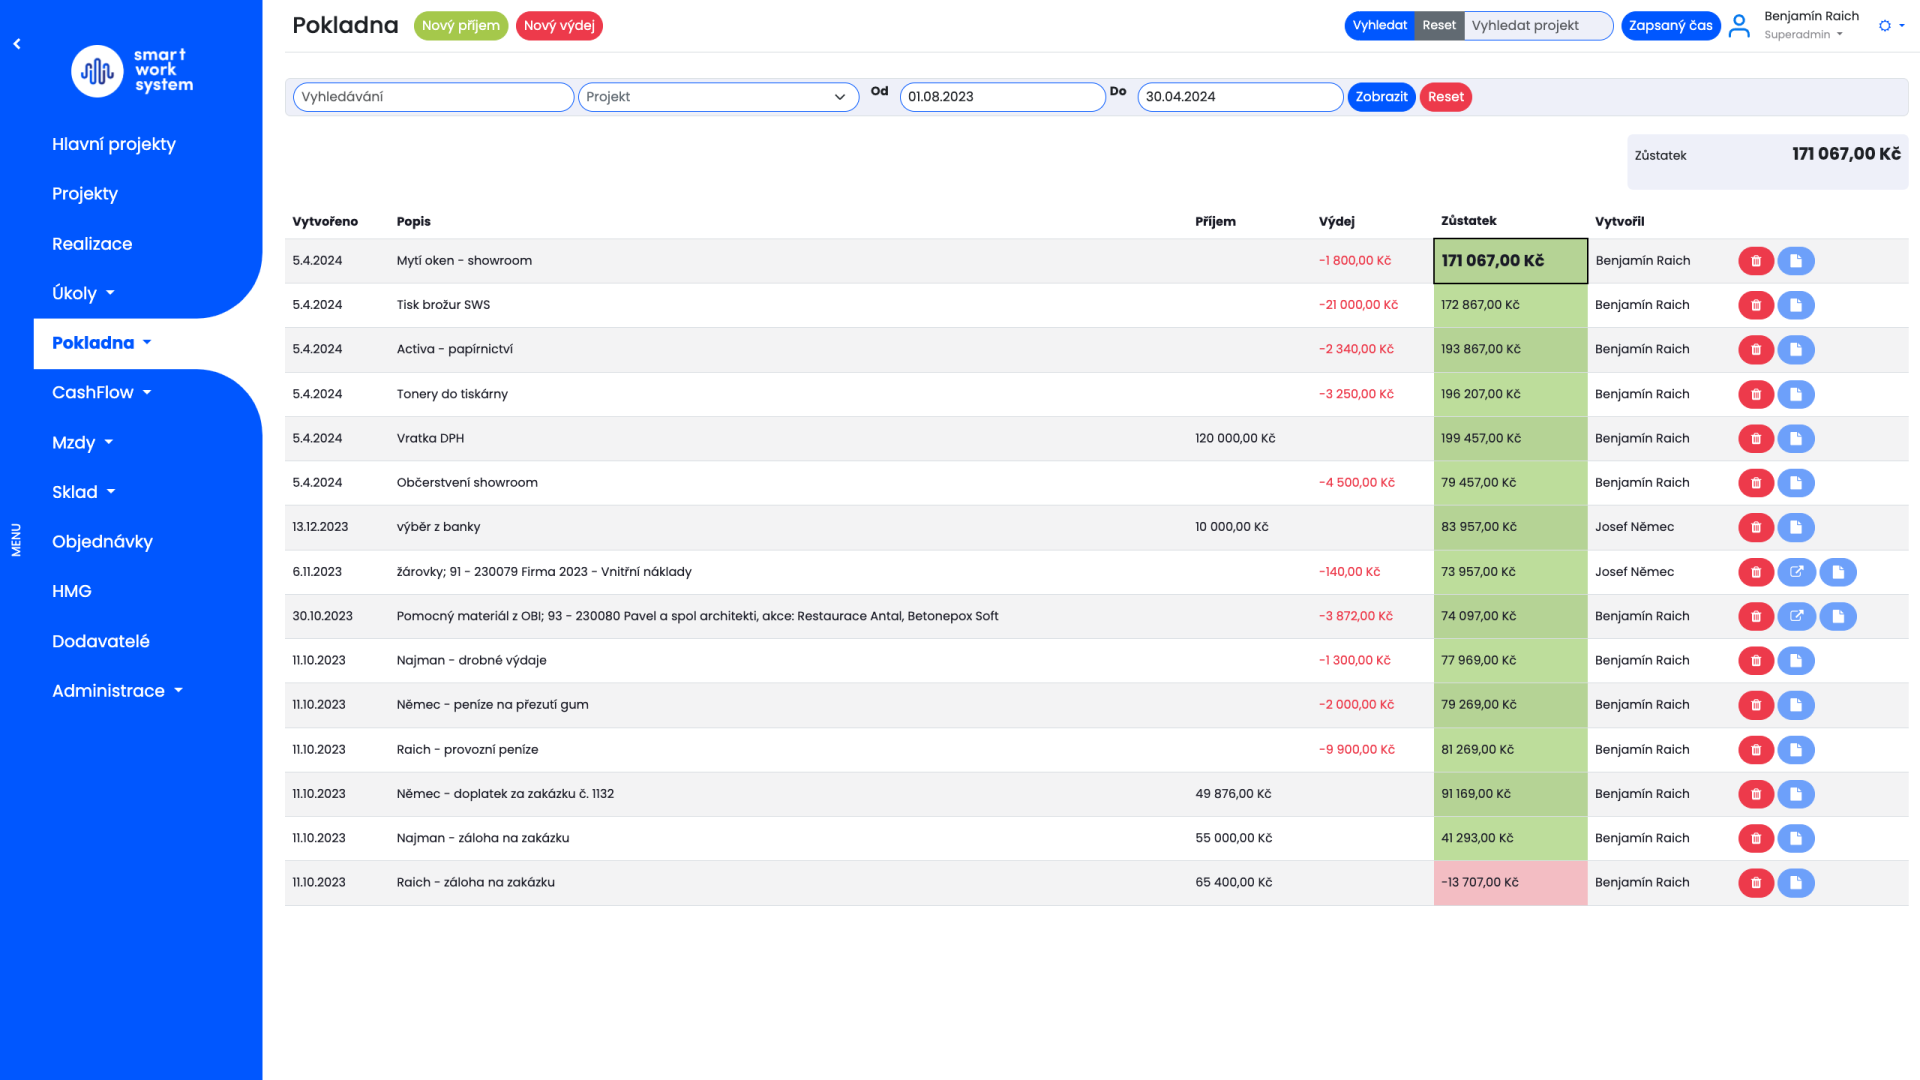Click the Nový příjem button
This screenshot has width=1920, height=1080.
pyautogui.click(x=460, y=26)
